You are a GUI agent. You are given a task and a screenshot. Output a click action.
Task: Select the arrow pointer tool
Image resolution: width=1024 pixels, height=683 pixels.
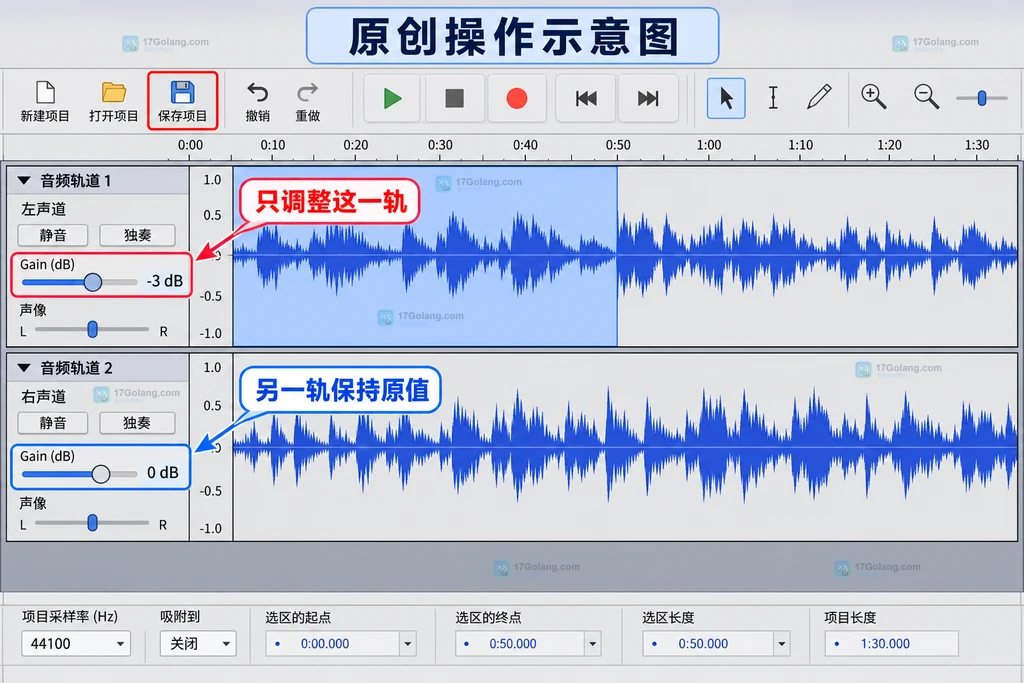[x=726, y=99]
